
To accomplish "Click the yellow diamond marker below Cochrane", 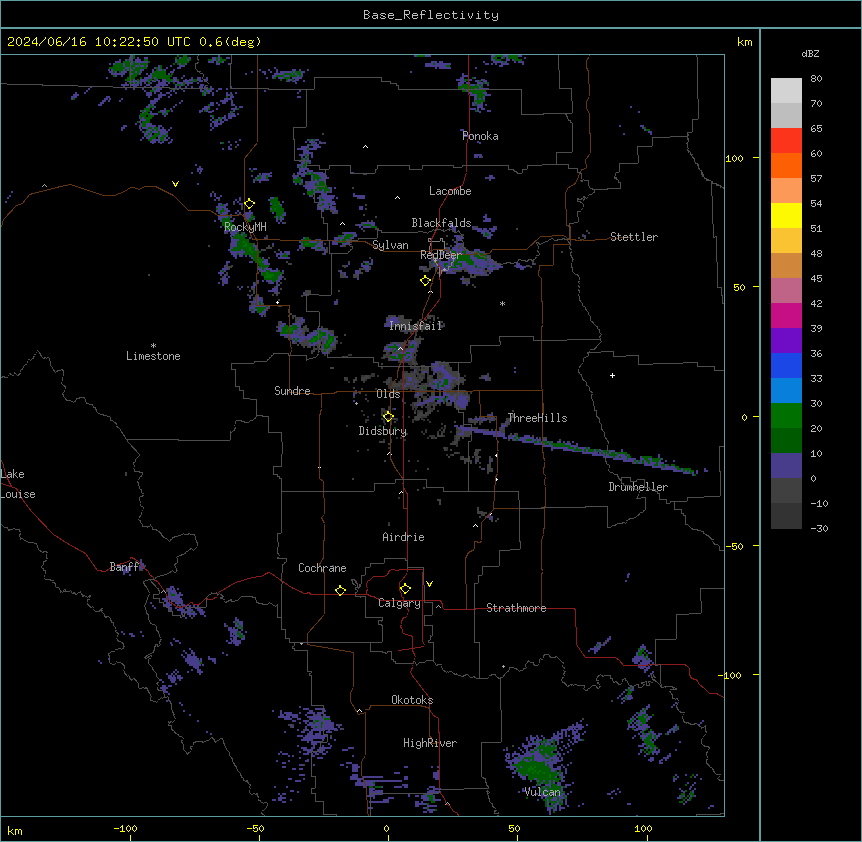I will coord(340,590).
